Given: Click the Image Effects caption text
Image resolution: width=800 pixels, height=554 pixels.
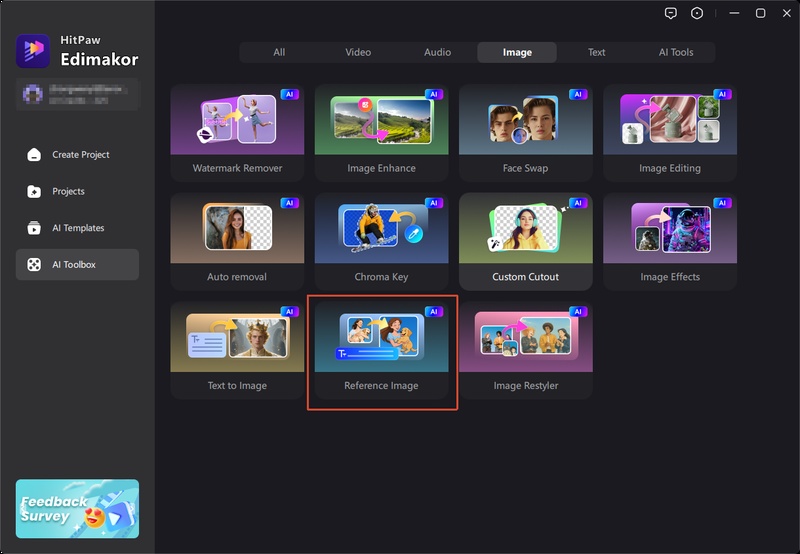Looking at the screenshot, I should pos(670,277).
